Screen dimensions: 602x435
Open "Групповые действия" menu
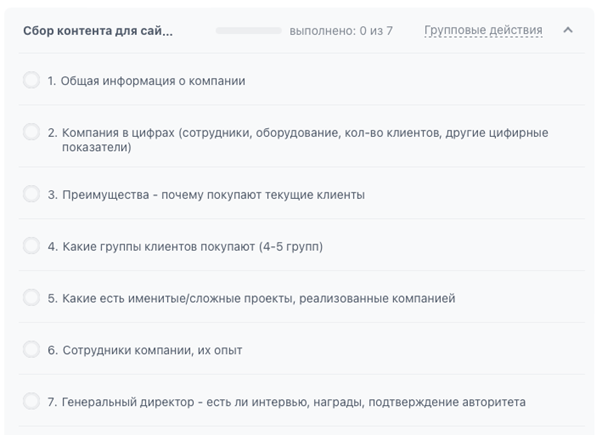483,31
